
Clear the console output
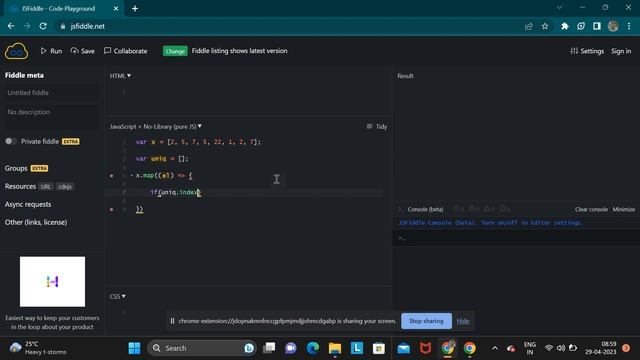(591, 209)
